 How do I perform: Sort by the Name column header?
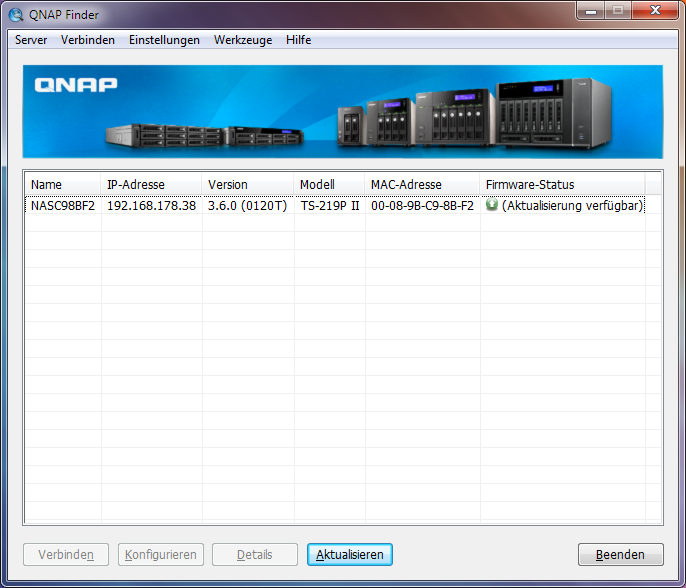click(x=63, y=184)
